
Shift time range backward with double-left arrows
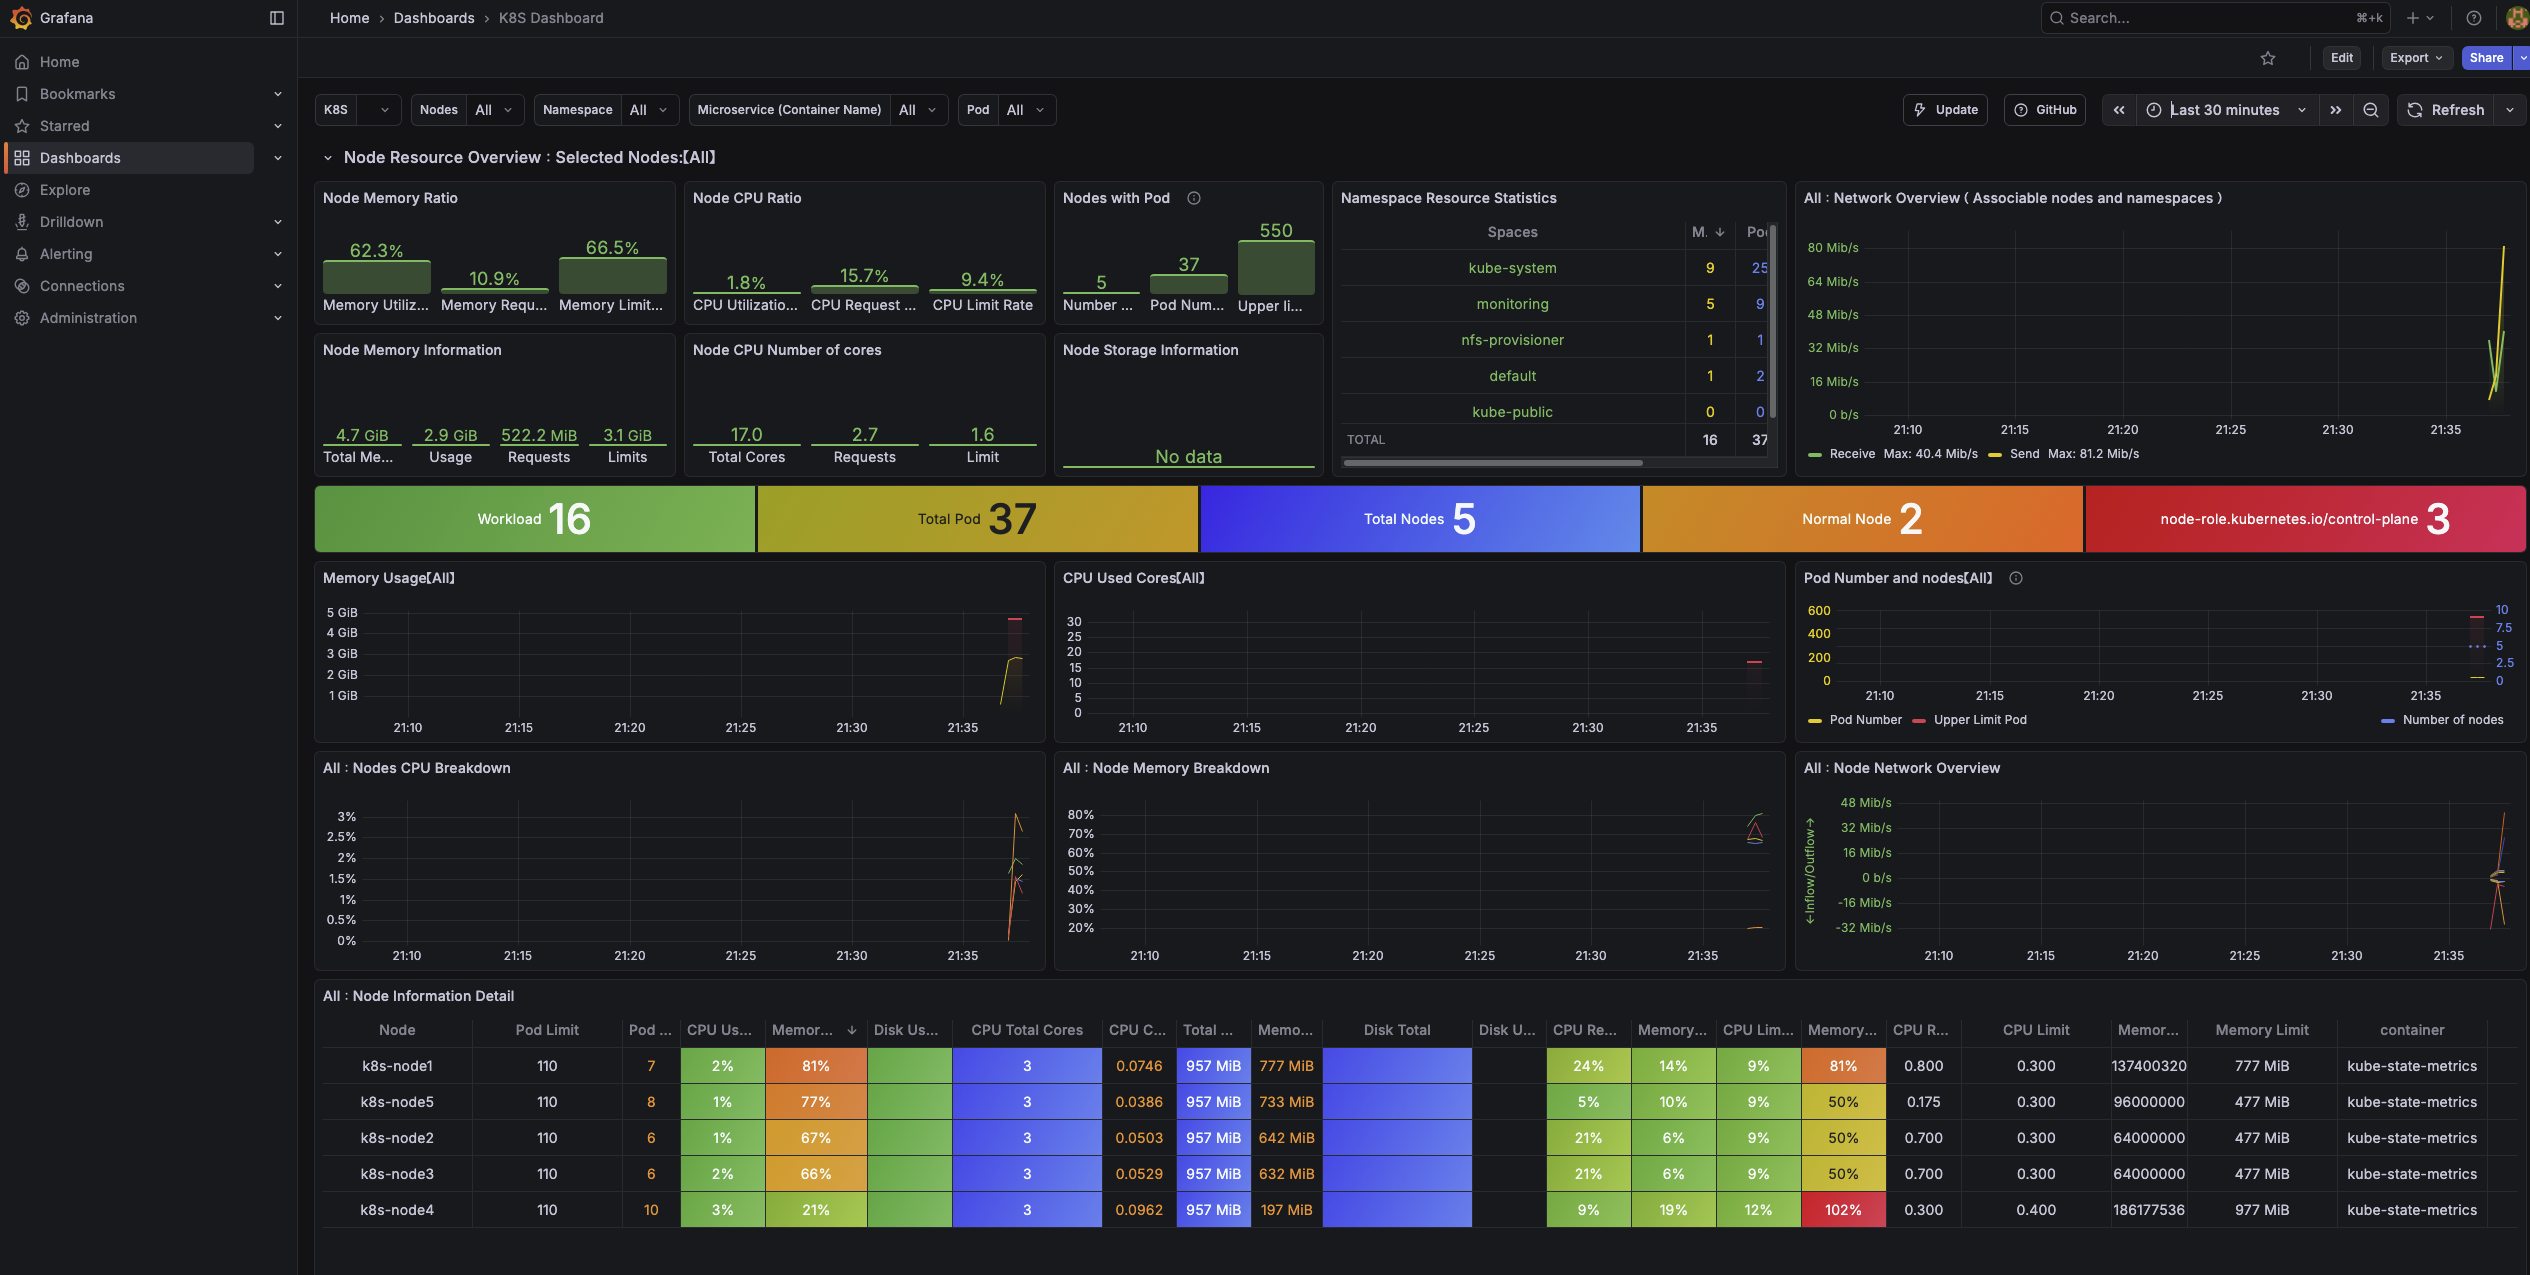point(2119,110)
